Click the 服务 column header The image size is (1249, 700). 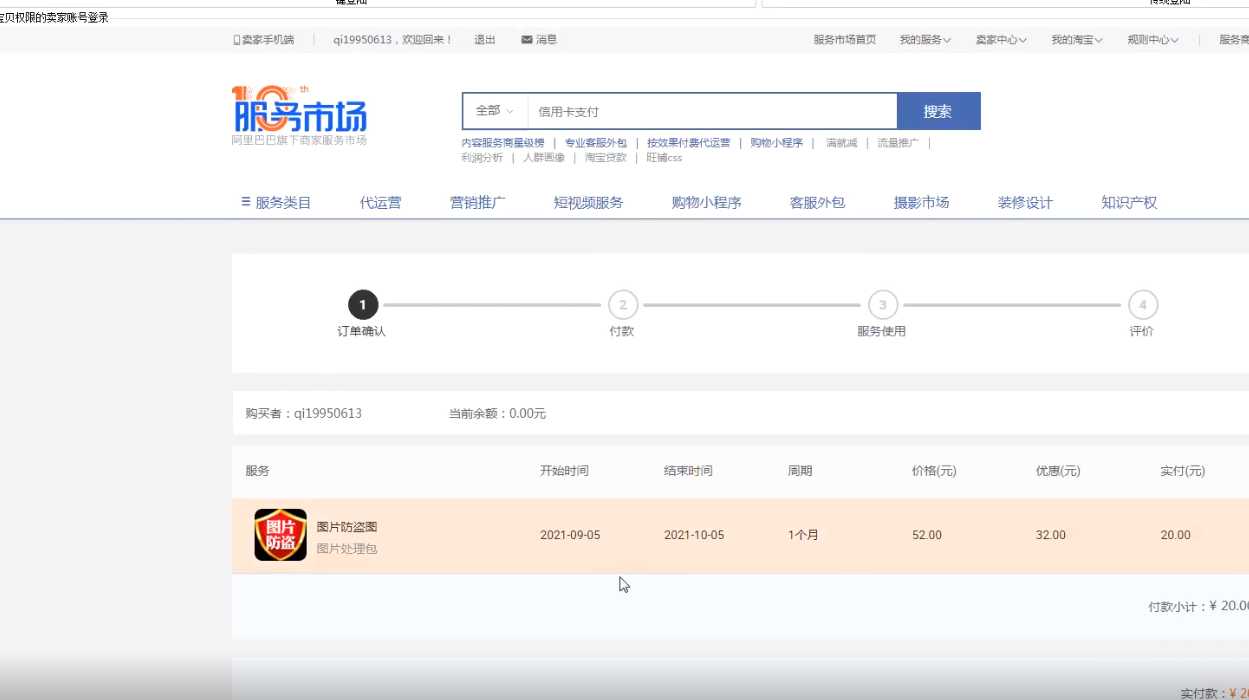(x=257, y=471)
